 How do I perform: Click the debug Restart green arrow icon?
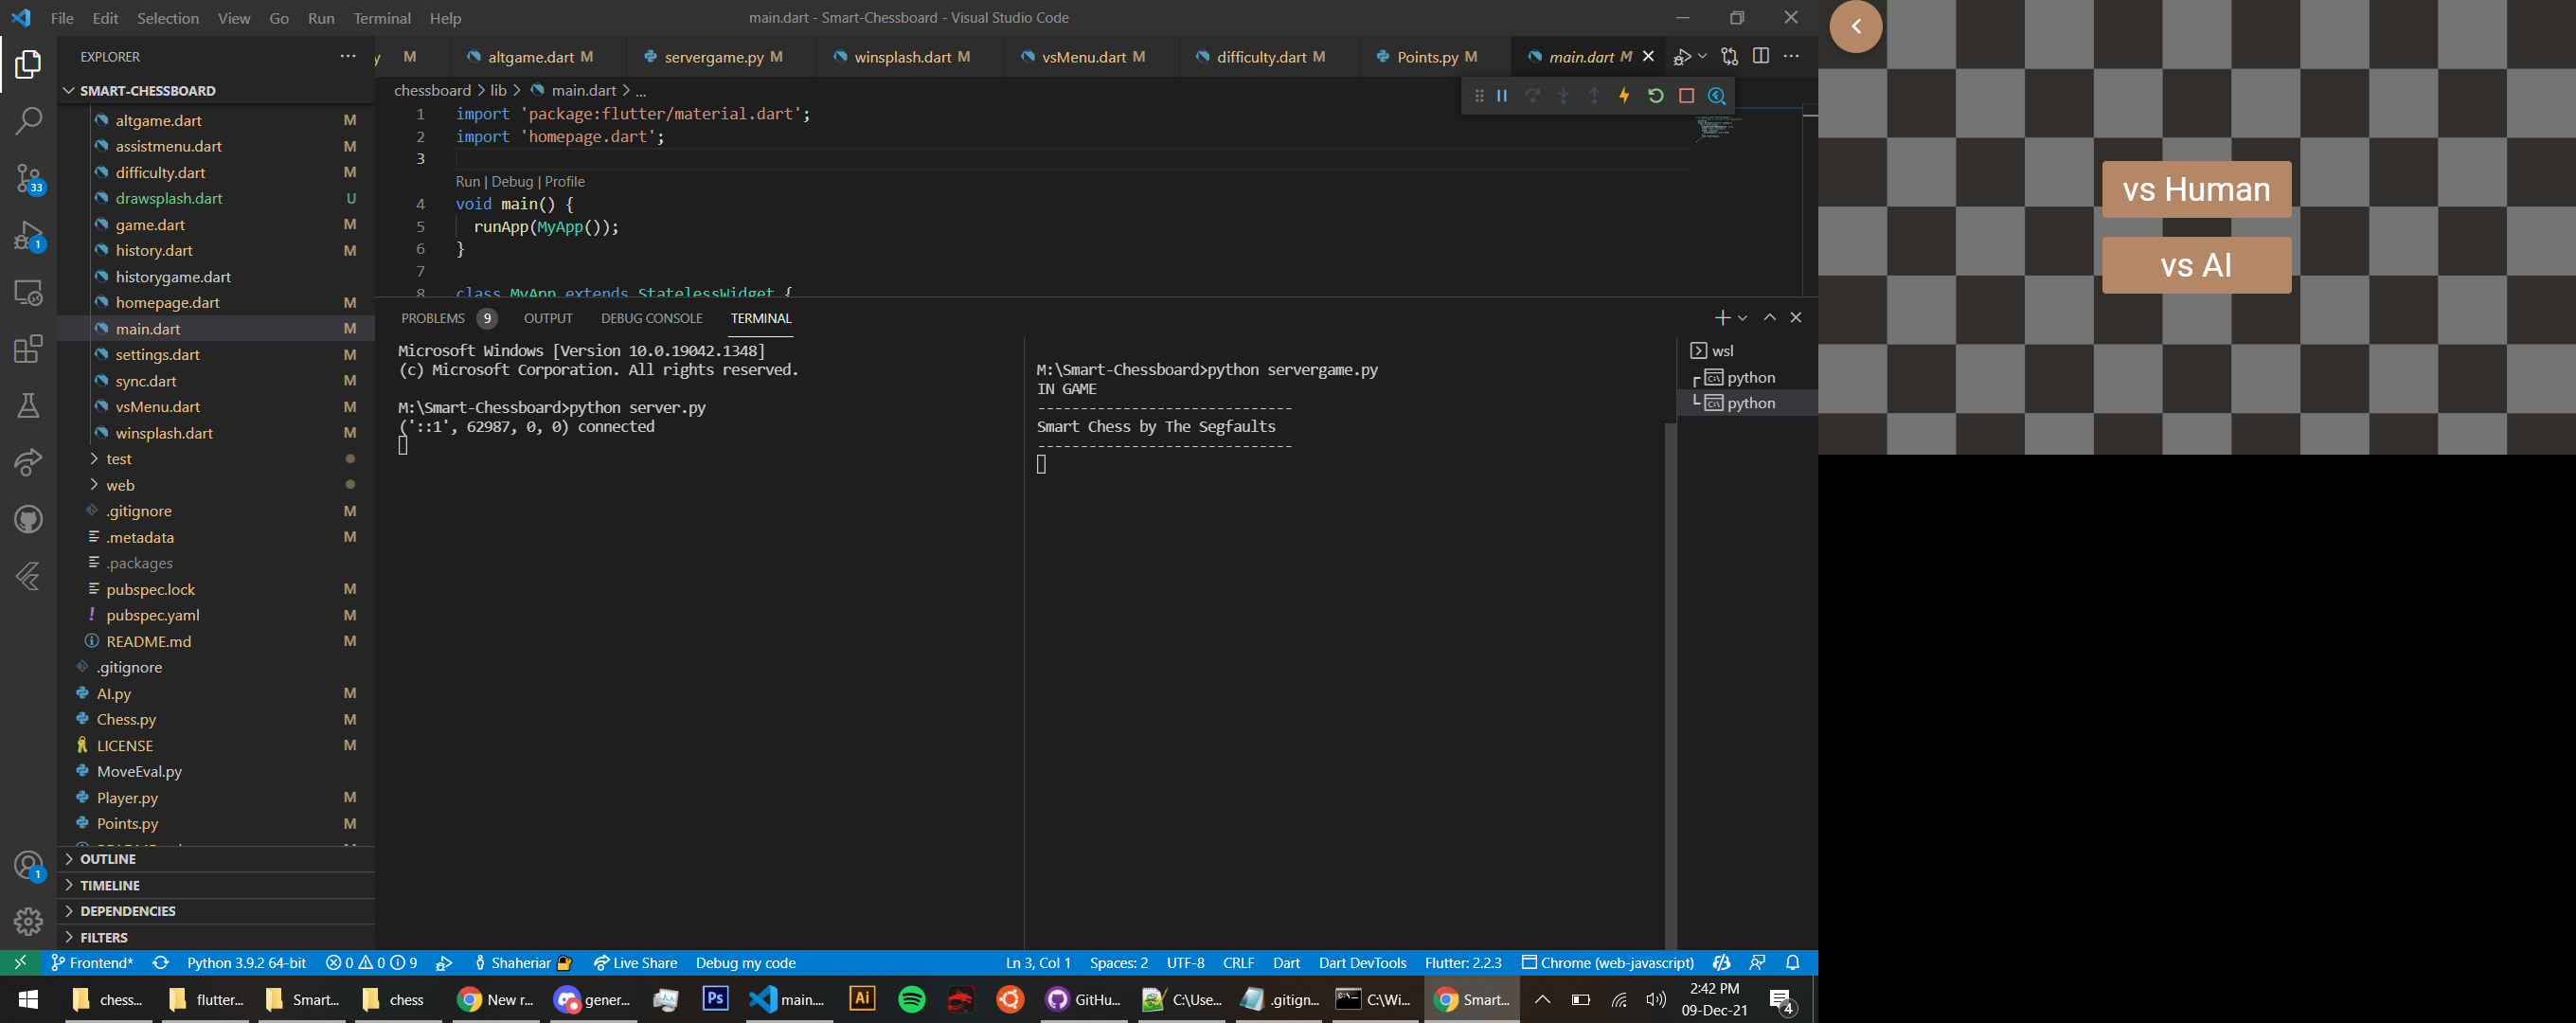click(x=1655, y=96)
